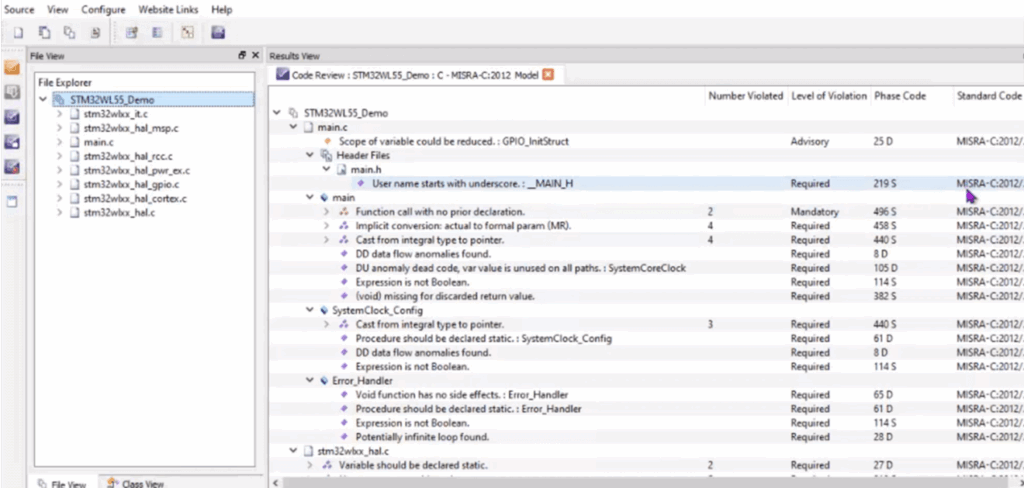
Task: Collapse the Header Files node
Action: pyautogui.click(x=310, y=155)
